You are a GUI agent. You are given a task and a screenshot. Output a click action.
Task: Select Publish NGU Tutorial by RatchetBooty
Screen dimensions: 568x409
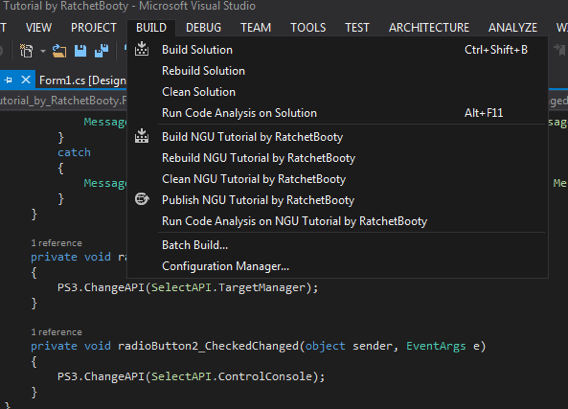pos(337,200)
